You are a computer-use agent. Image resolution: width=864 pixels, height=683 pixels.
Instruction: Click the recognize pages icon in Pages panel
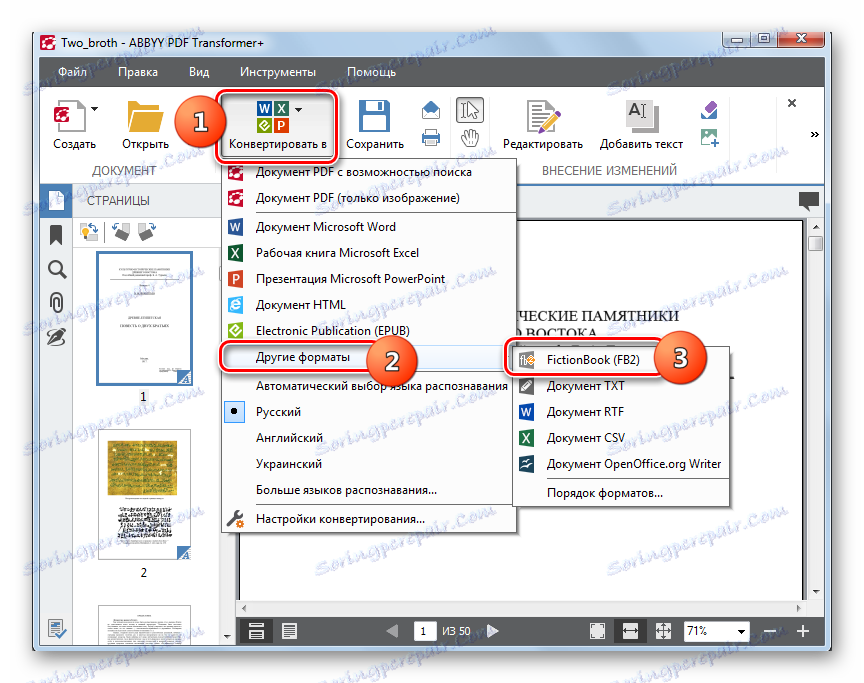pyautogui.click(x=89, y=232)
